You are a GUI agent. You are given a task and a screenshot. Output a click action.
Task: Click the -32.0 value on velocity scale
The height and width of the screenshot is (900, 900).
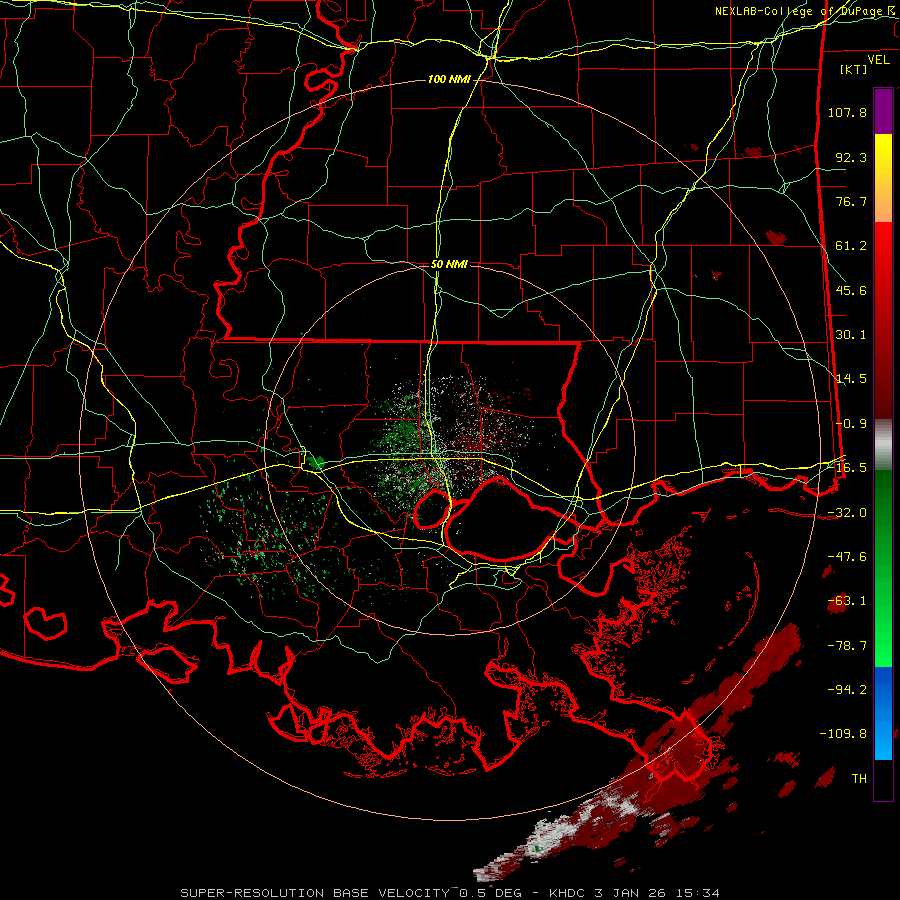point(847,513)
